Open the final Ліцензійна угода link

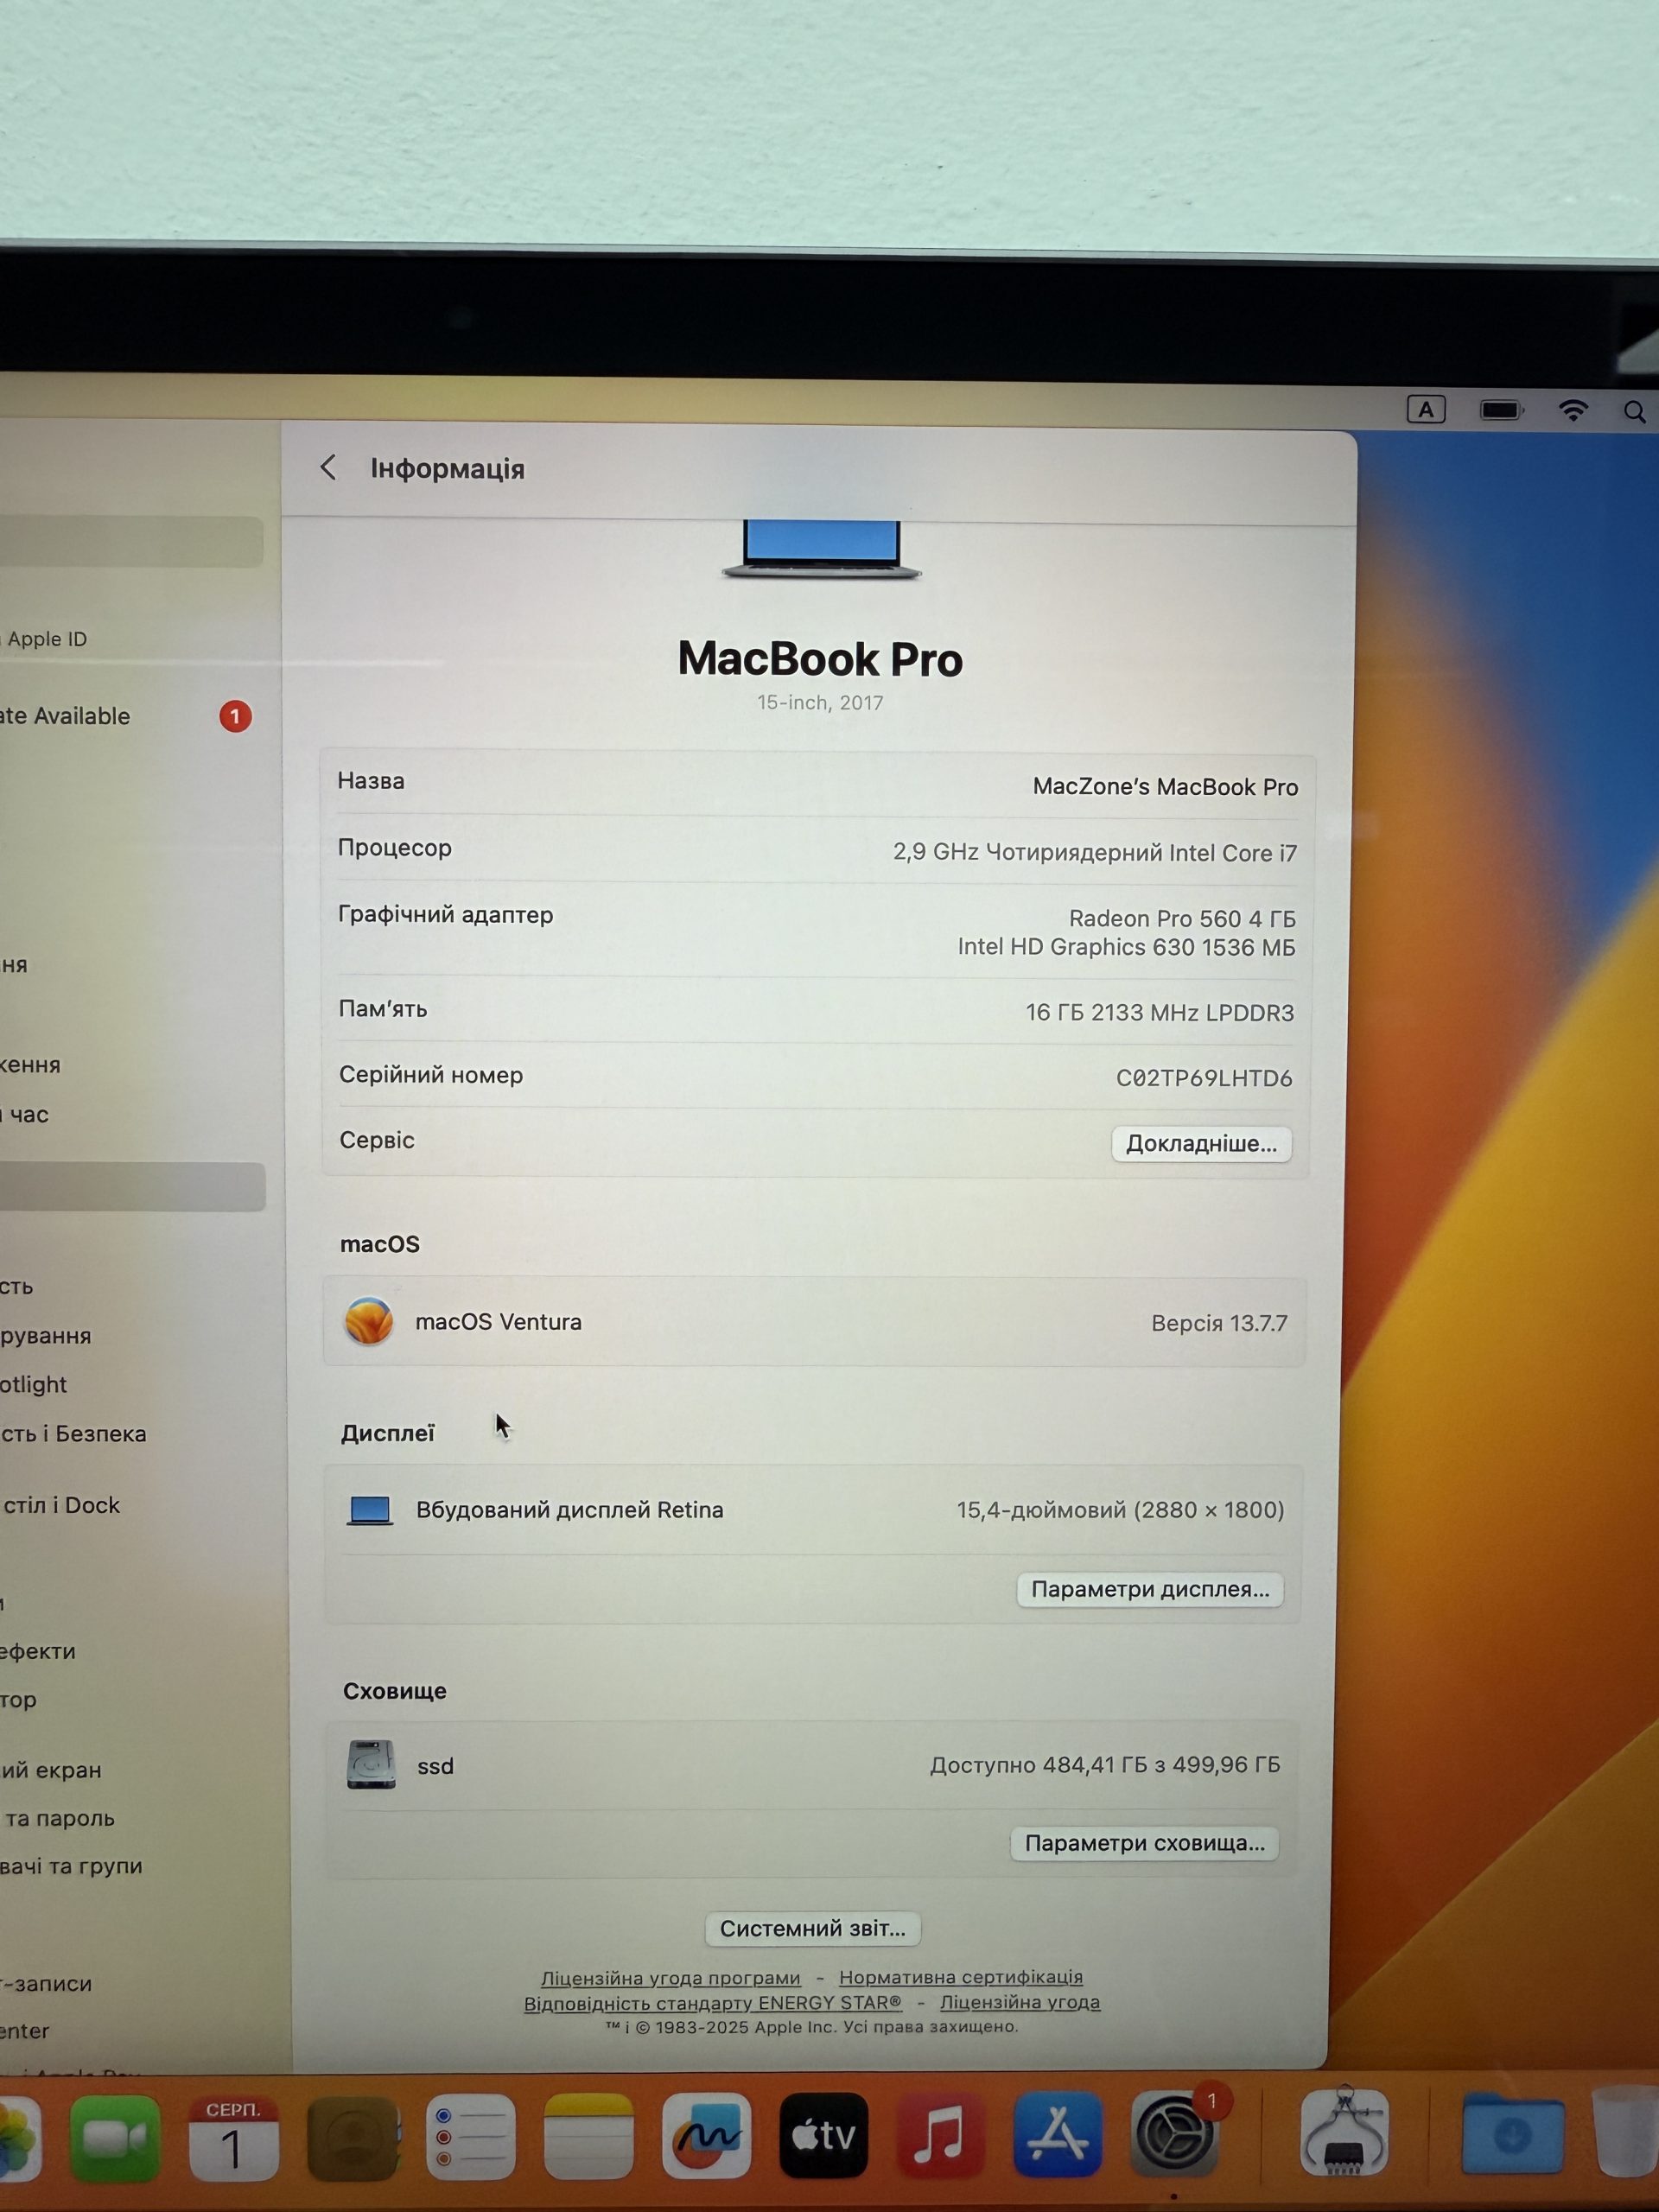click(x=1020, y=2002)
